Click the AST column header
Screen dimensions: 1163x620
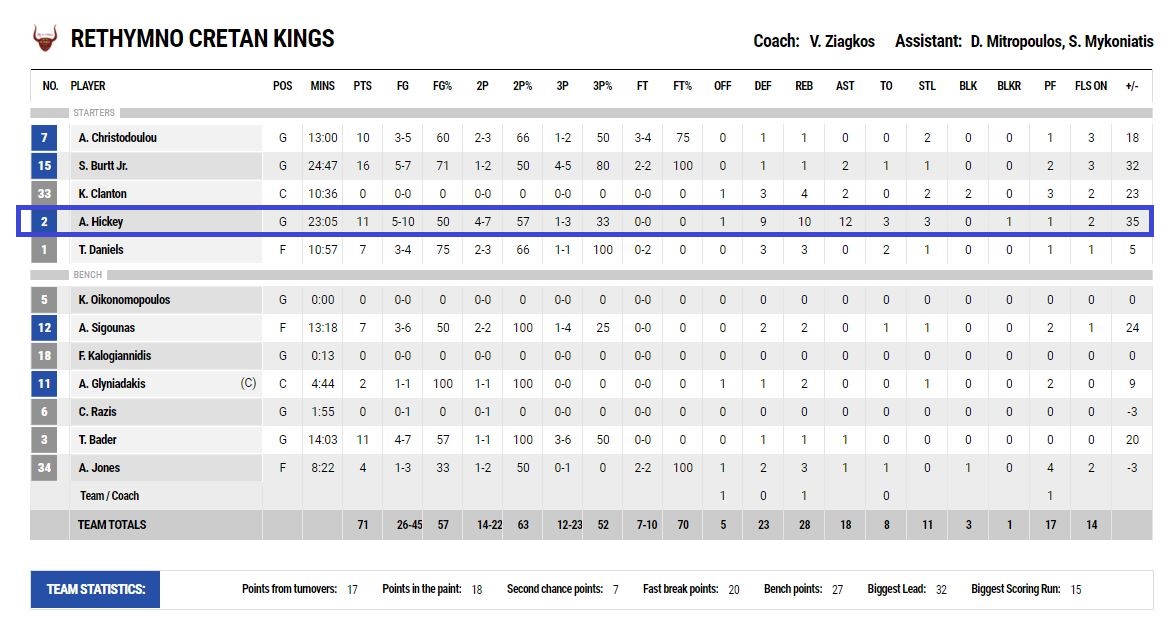845,86
